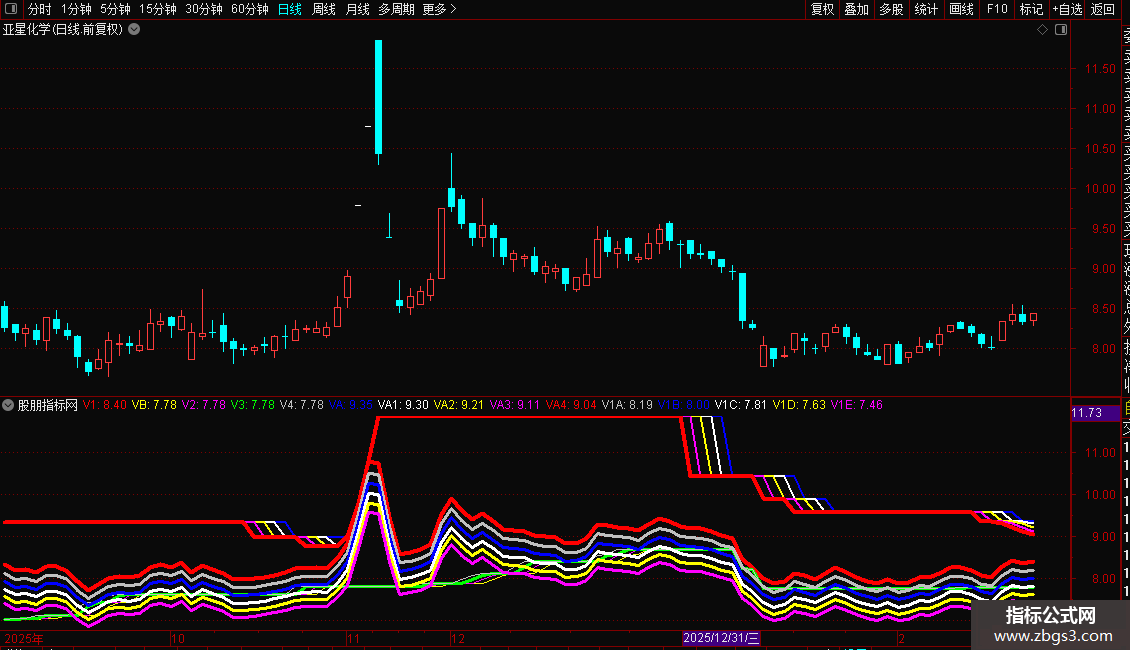1130x650 pixels.
Task: Click the 股朋指标网 indicator name
Action: click(x=48, y=405)
